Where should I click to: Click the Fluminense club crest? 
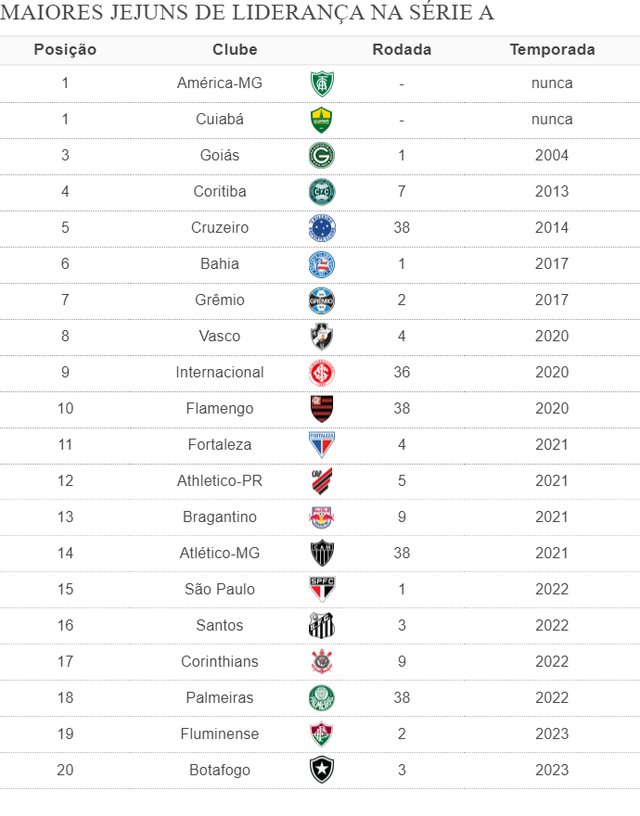coord(322,734)
